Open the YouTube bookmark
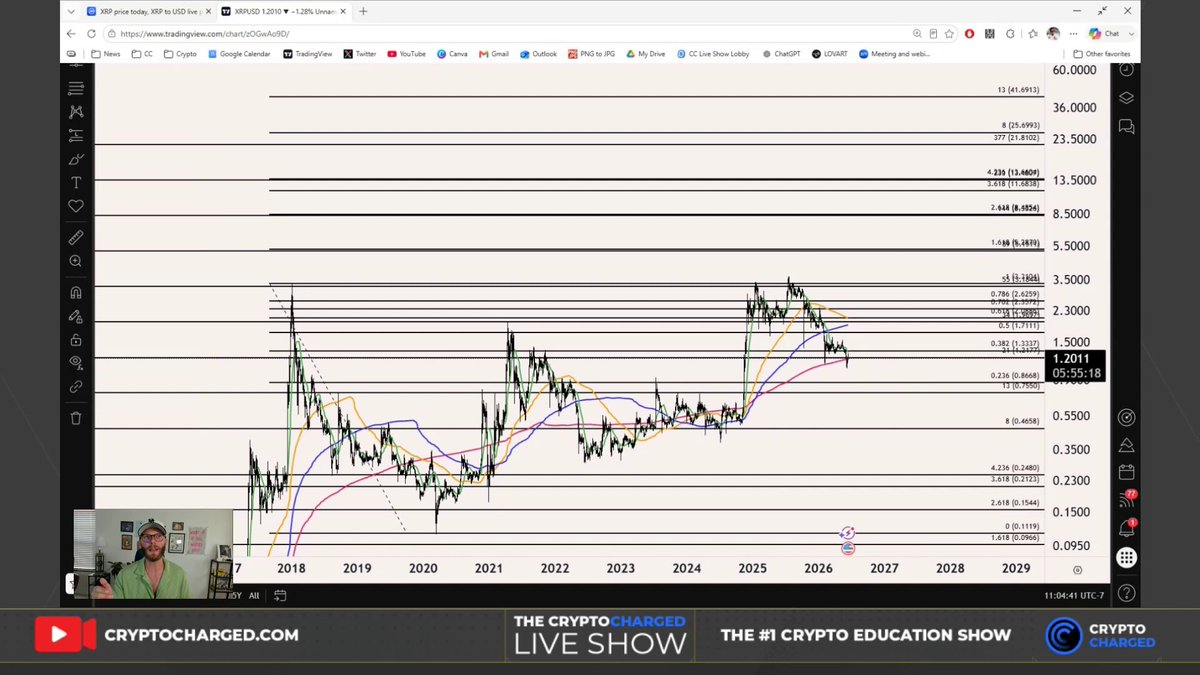Viewport: 1200px width, 675px height. point(406,54)
